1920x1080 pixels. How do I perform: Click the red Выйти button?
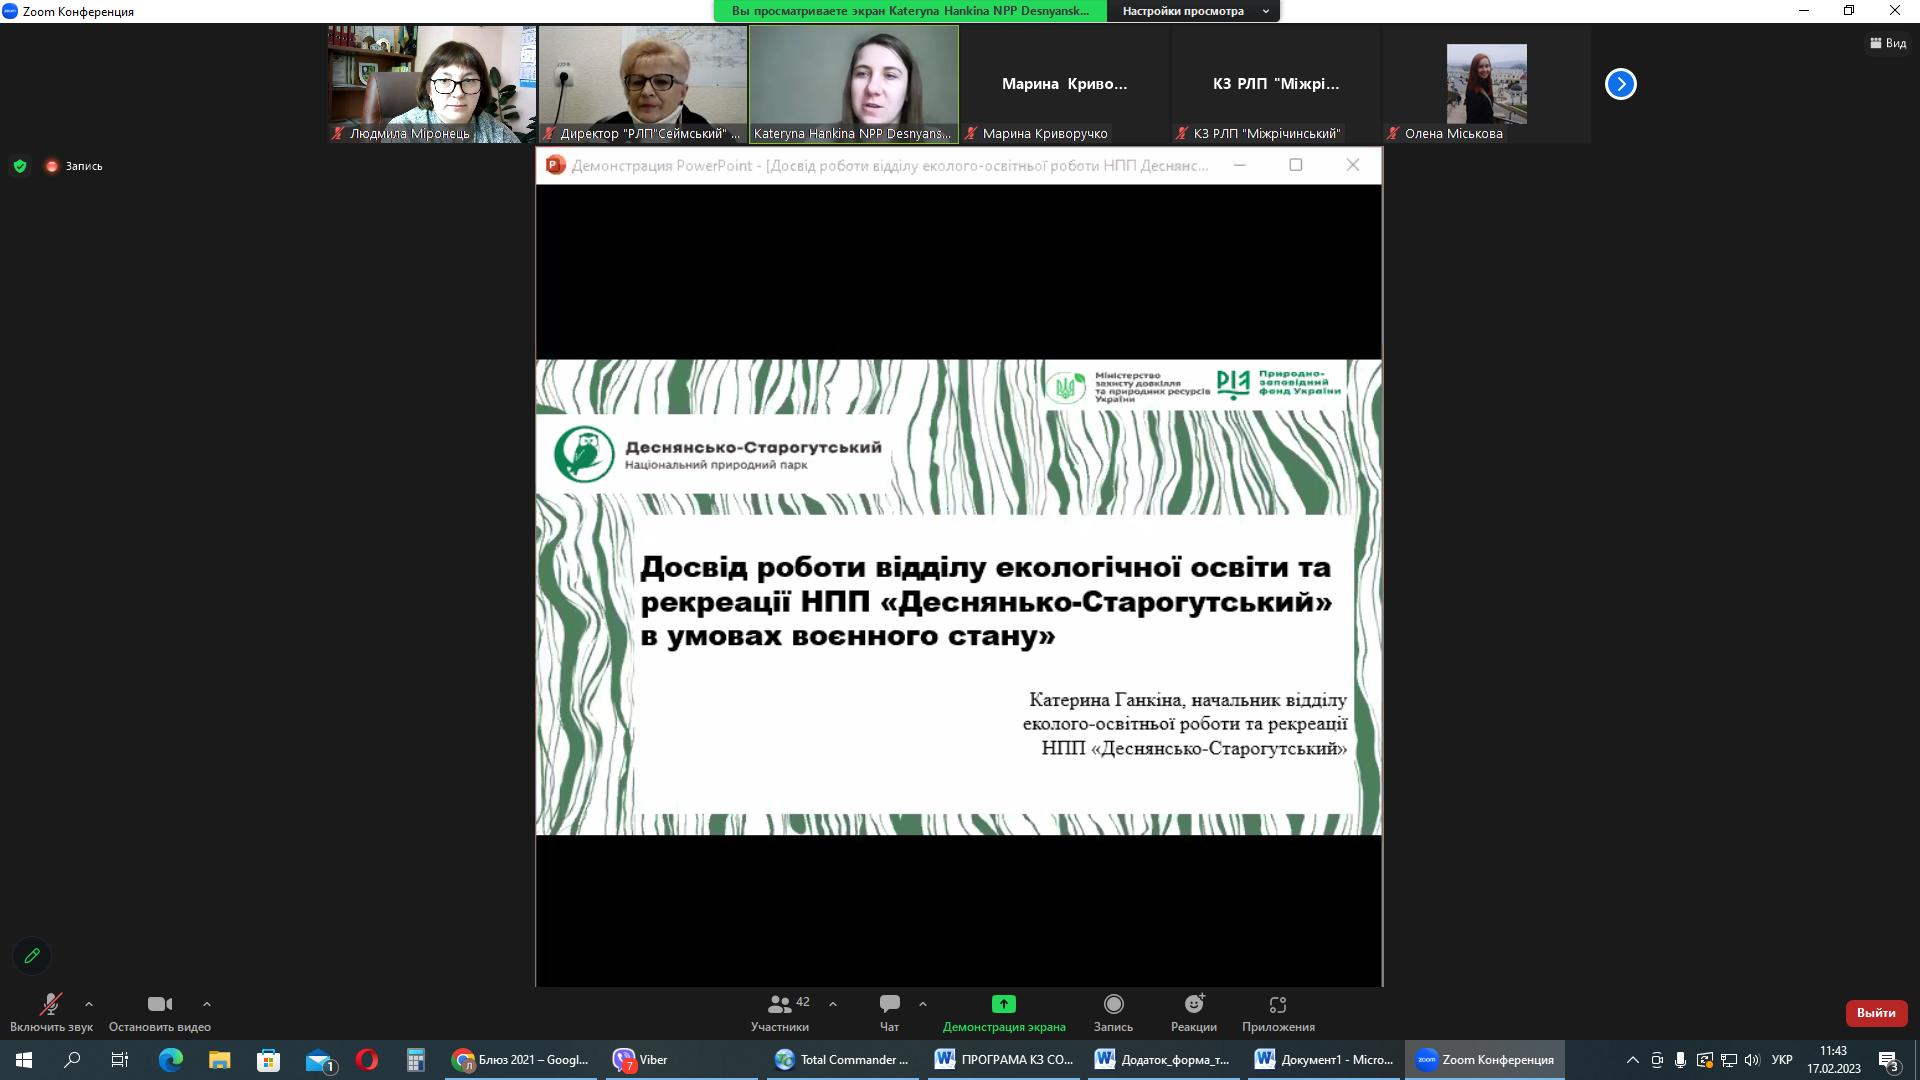click(1875, 1013)
